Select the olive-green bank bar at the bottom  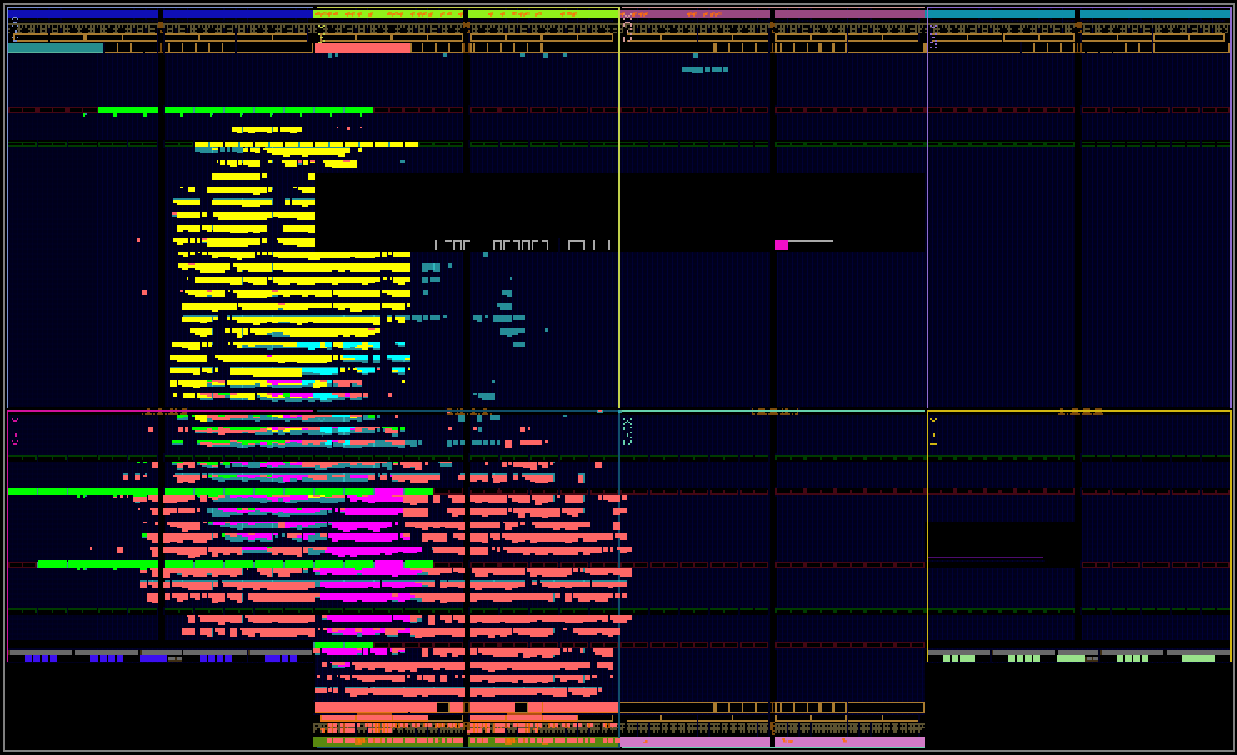pyautogui.click(x=466, y=742)
